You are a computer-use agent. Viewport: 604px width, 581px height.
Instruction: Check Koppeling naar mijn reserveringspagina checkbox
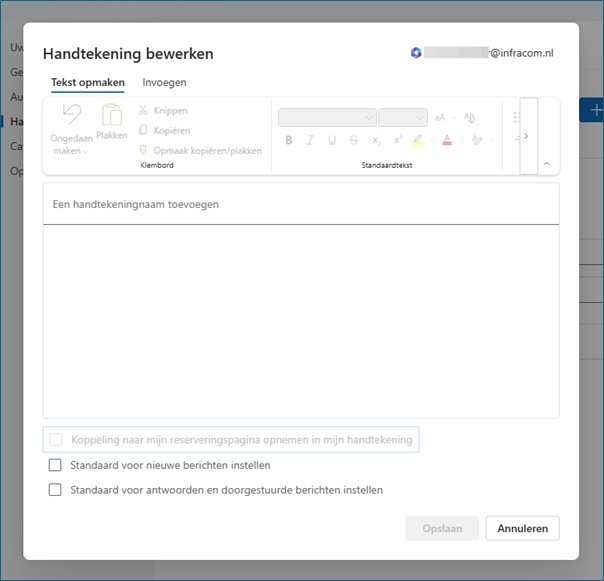55,440
